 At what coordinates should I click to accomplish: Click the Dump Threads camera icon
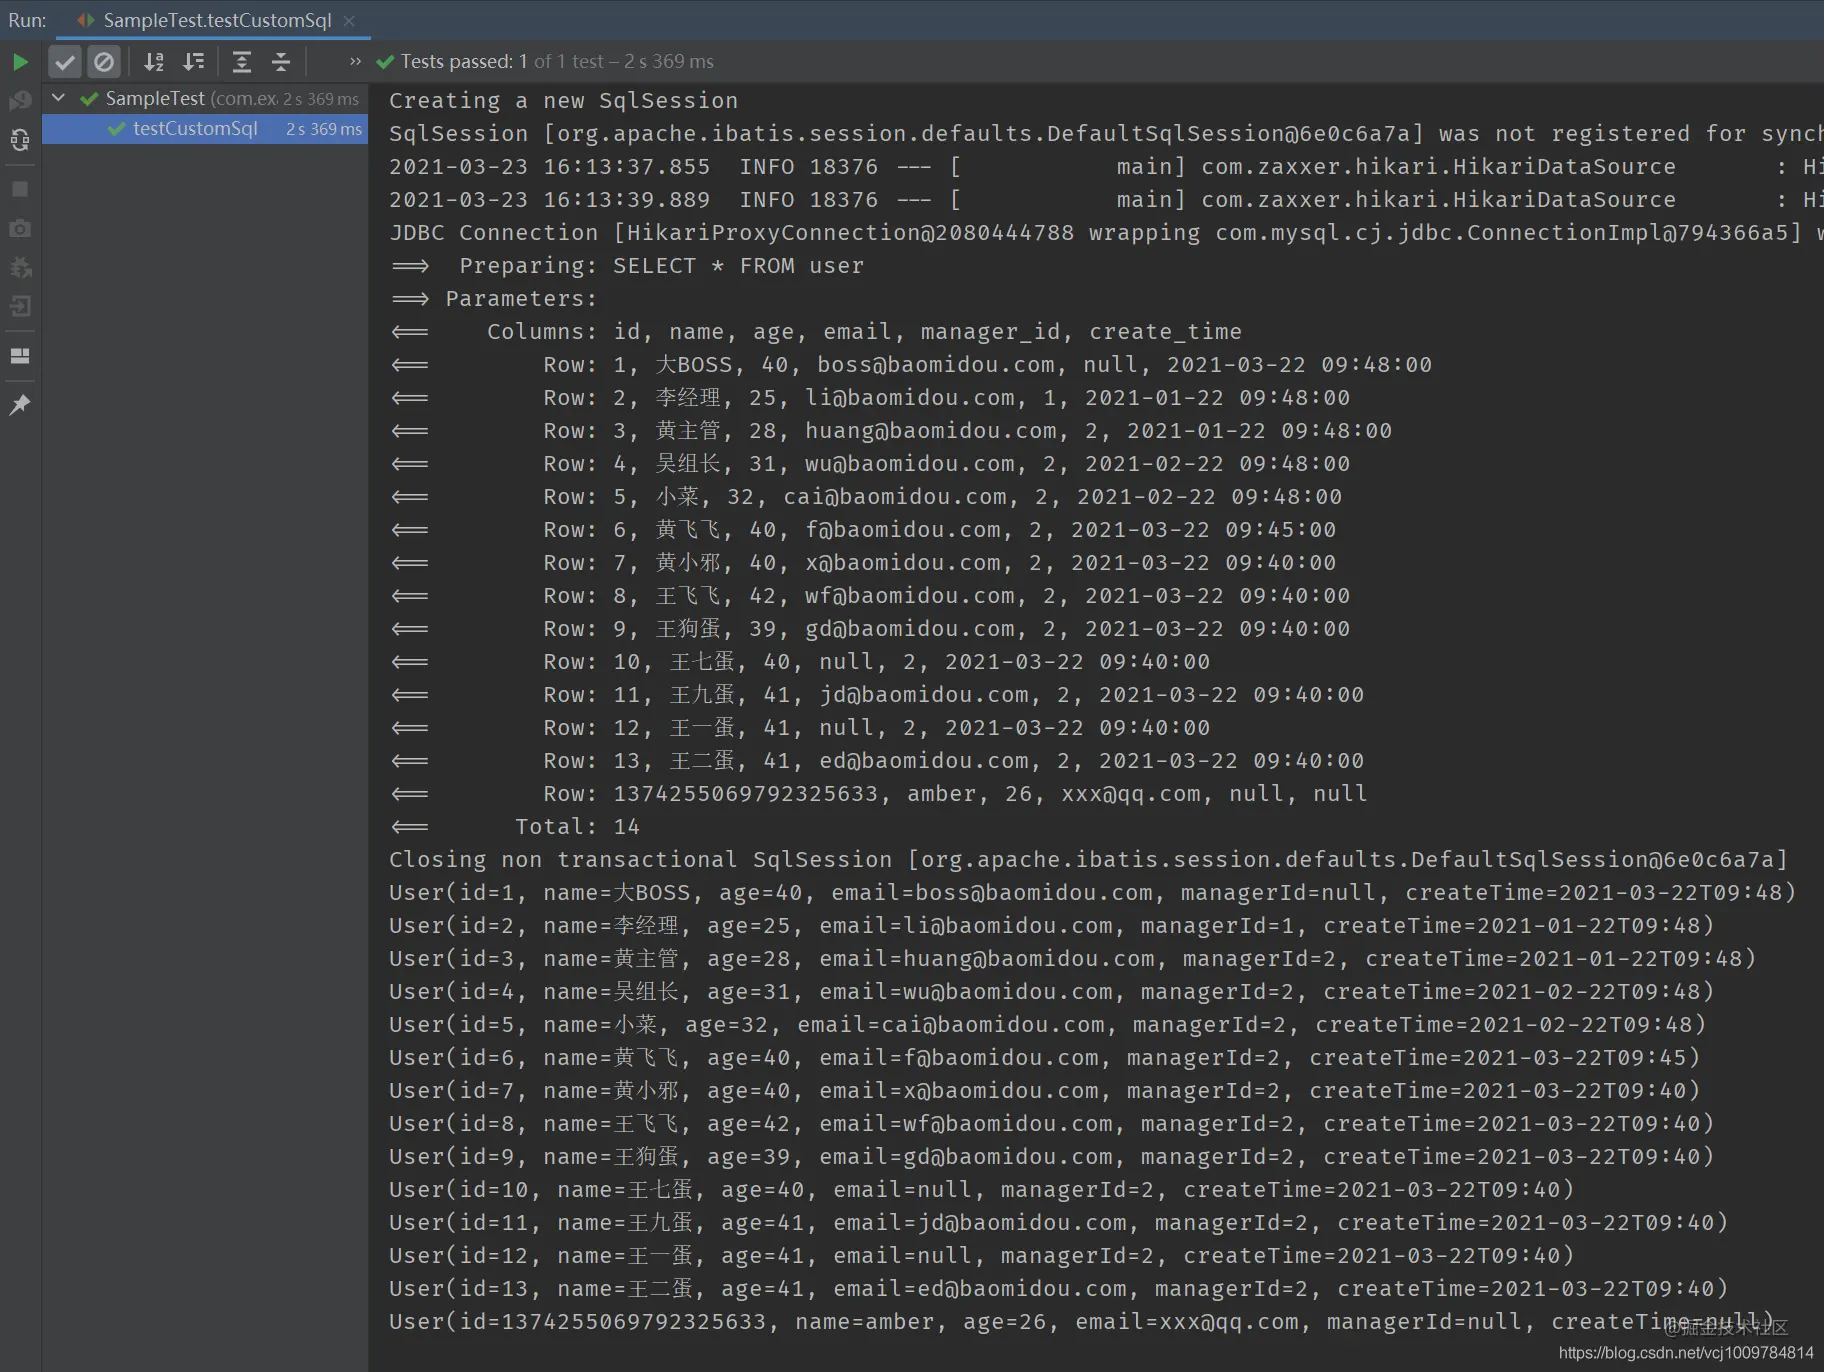tap(20, 228)
